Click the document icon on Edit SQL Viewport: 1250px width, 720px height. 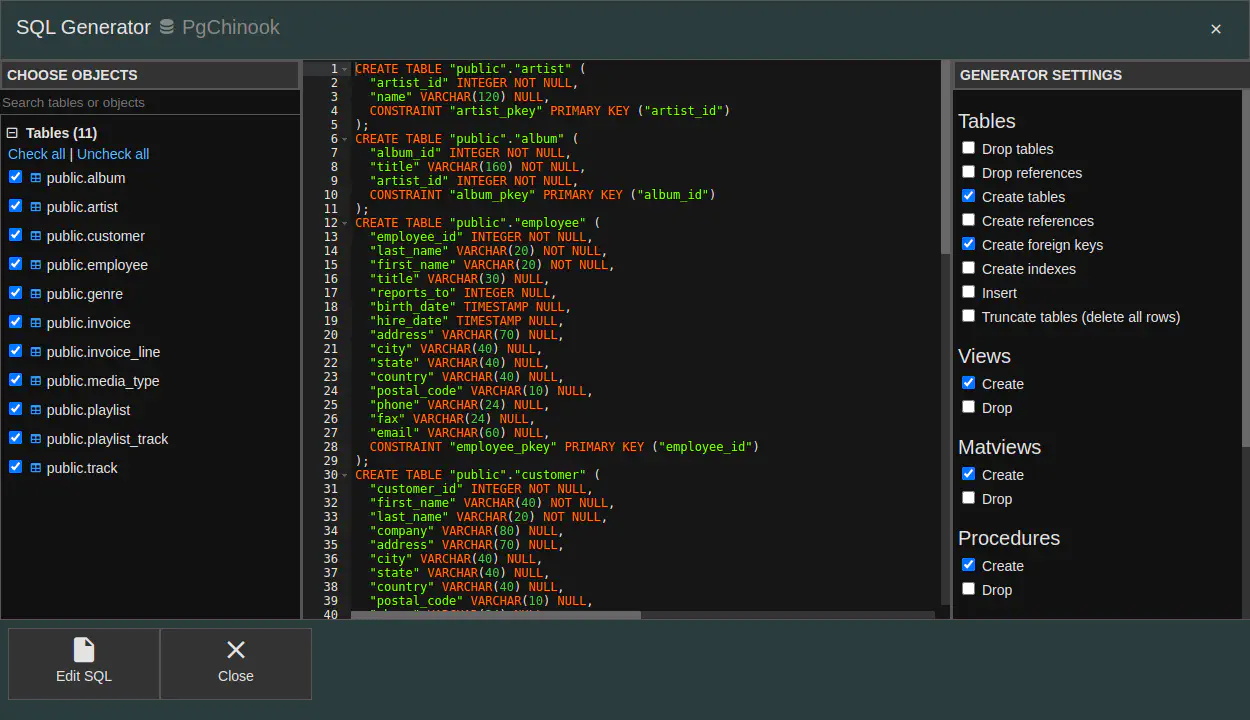(x=84, y=650)
